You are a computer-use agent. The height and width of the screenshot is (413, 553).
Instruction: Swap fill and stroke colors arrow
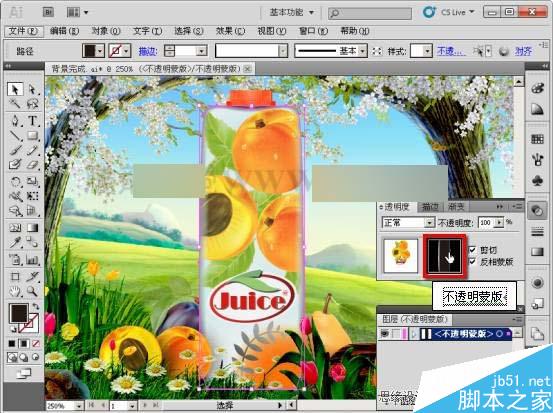pyautogui.click(x=35, y=306)
